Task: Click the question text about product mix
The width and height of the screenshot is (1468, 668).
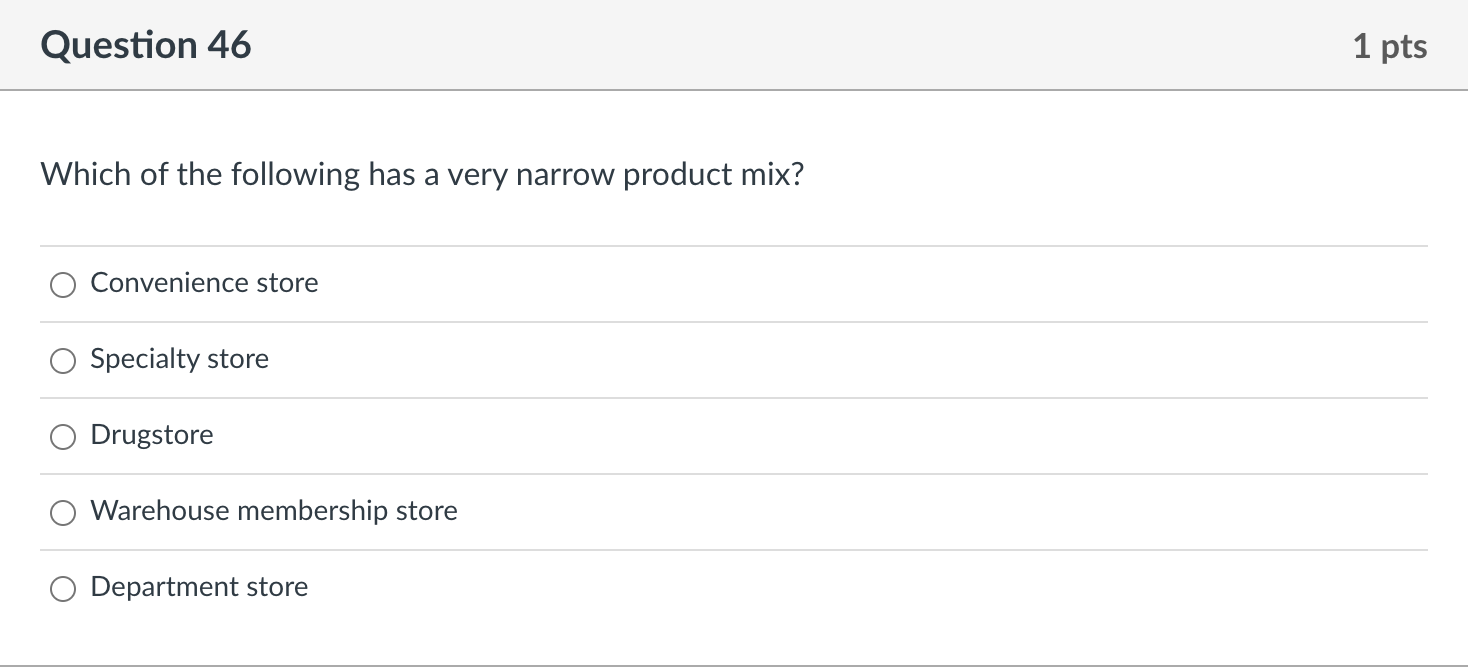Action: (420, 173)
